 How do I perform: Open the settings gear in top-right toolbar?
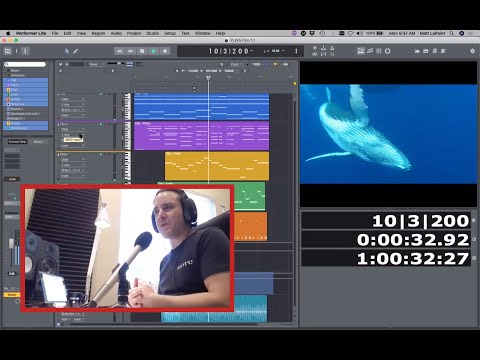tap(472, 51)
